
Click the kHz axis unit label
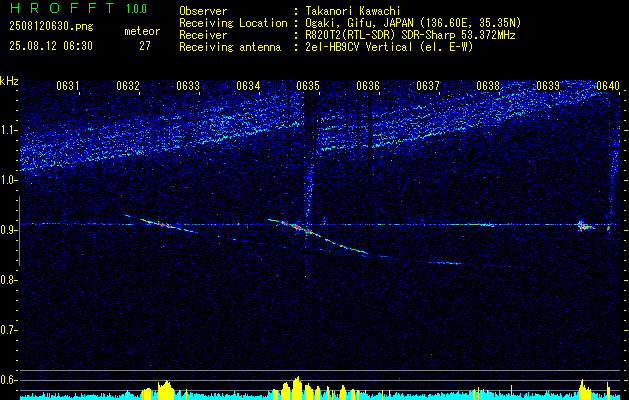pyautogui.click(x=9, y=81)
